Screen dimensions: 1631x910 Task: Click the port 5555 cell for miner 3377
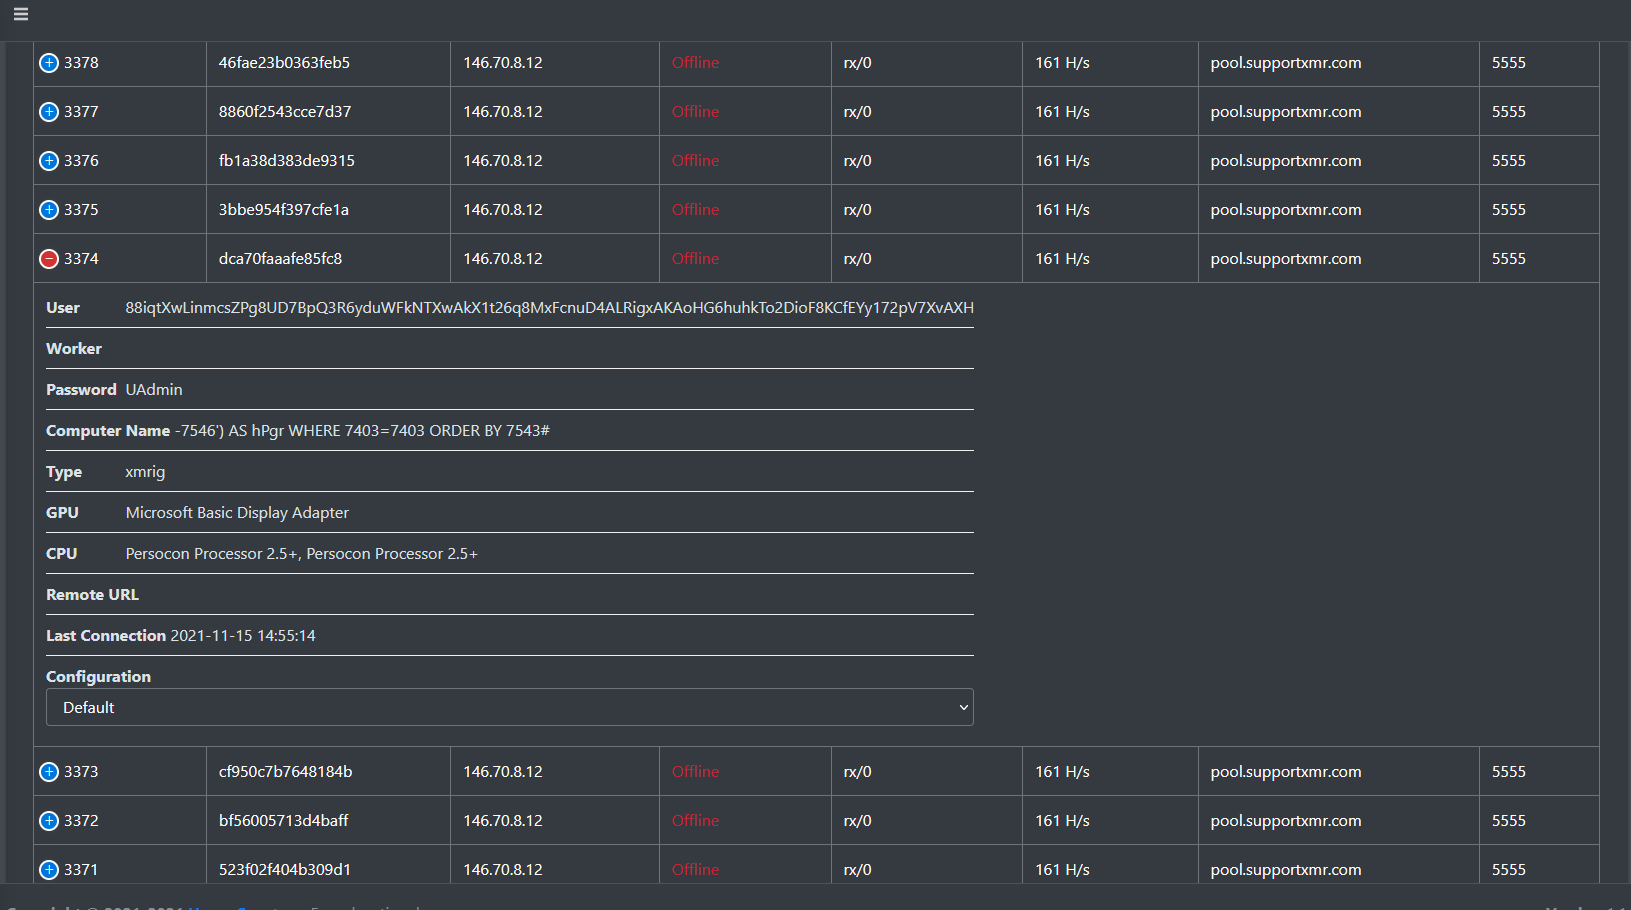pos(1507,111)
